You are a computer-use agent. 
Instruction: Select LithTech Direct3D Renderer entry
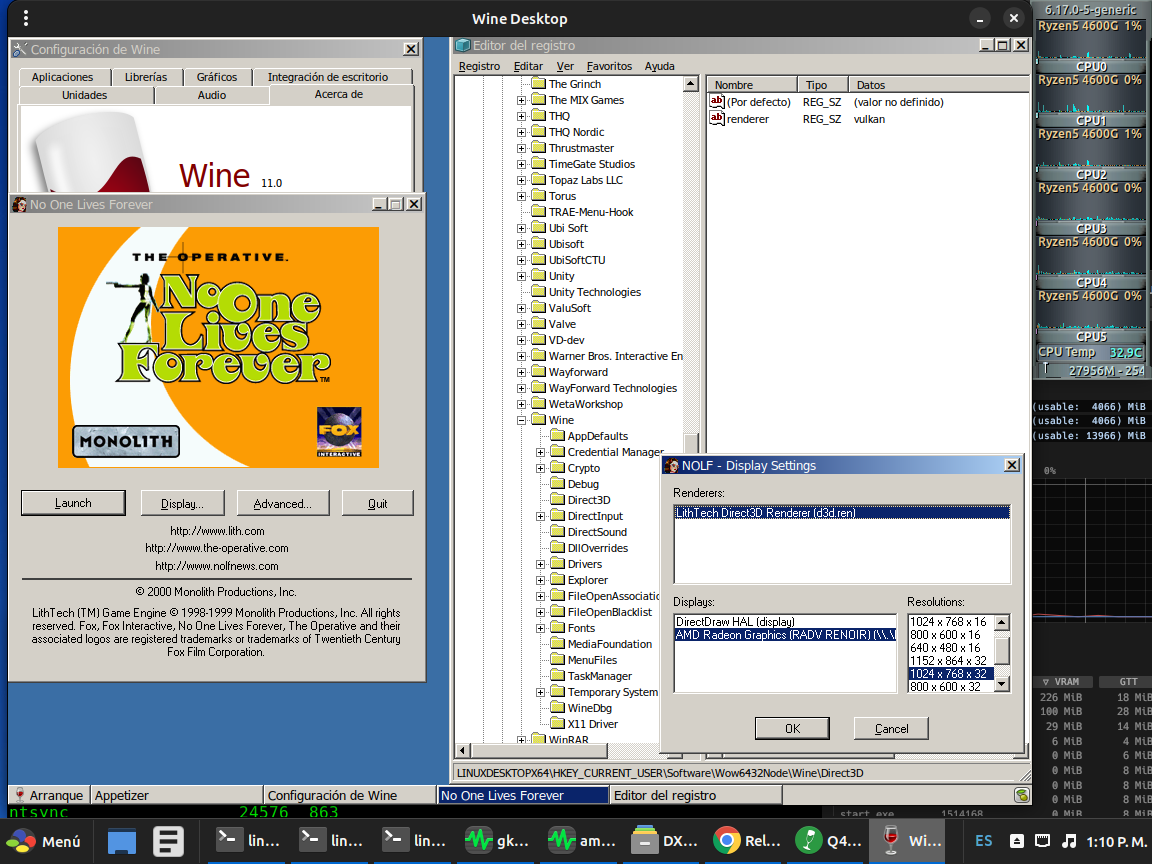pyautogui.click(x=842, y=513)
